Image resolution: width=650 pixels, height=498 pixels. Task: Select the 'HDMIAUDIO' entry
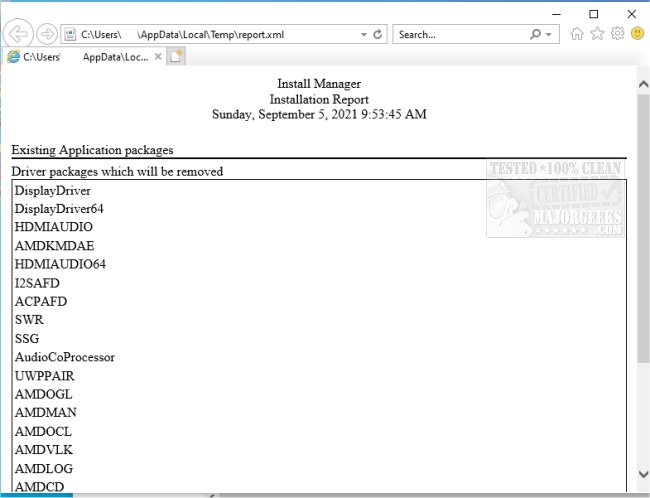53,227
